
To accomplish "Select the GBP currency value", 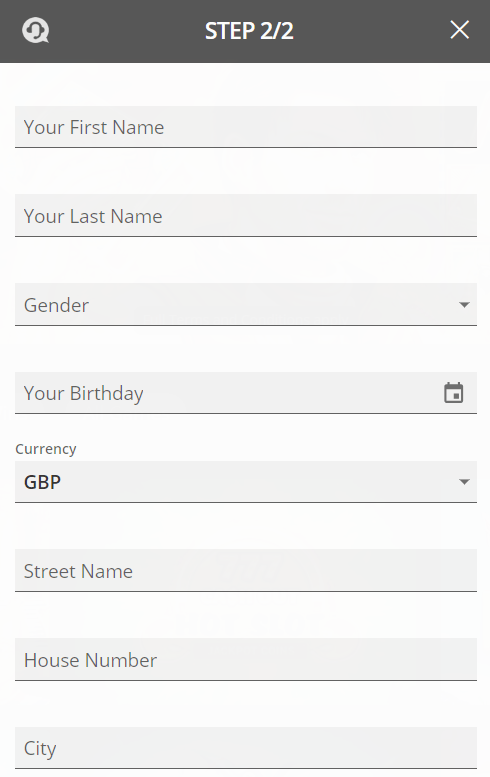I will 43,482.
